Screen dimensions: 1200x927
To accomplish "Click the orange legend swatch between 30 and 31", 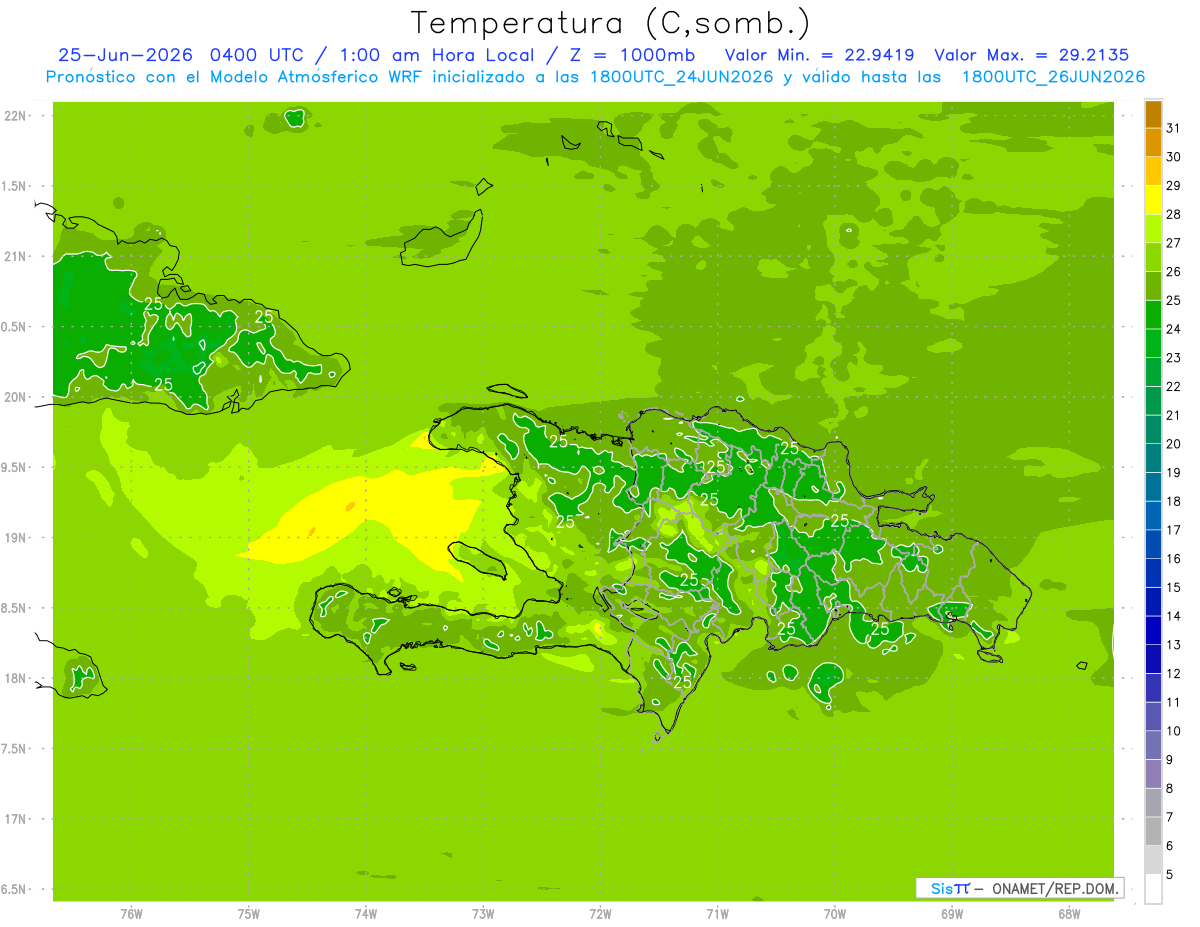I will 1154,143.
